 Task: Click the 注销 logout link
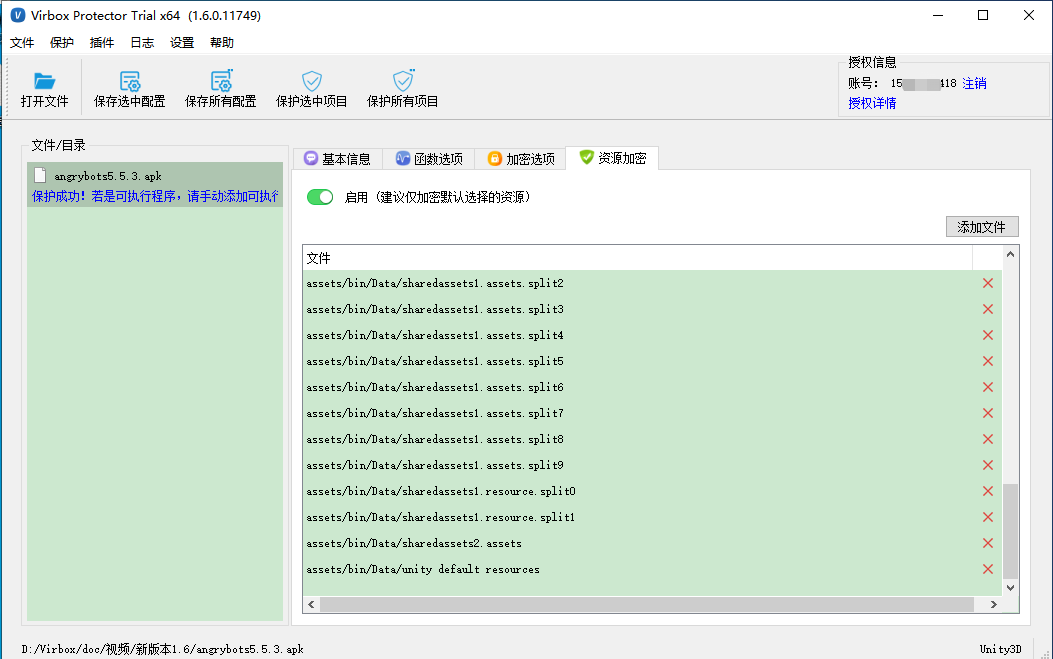tap(974, 83)
